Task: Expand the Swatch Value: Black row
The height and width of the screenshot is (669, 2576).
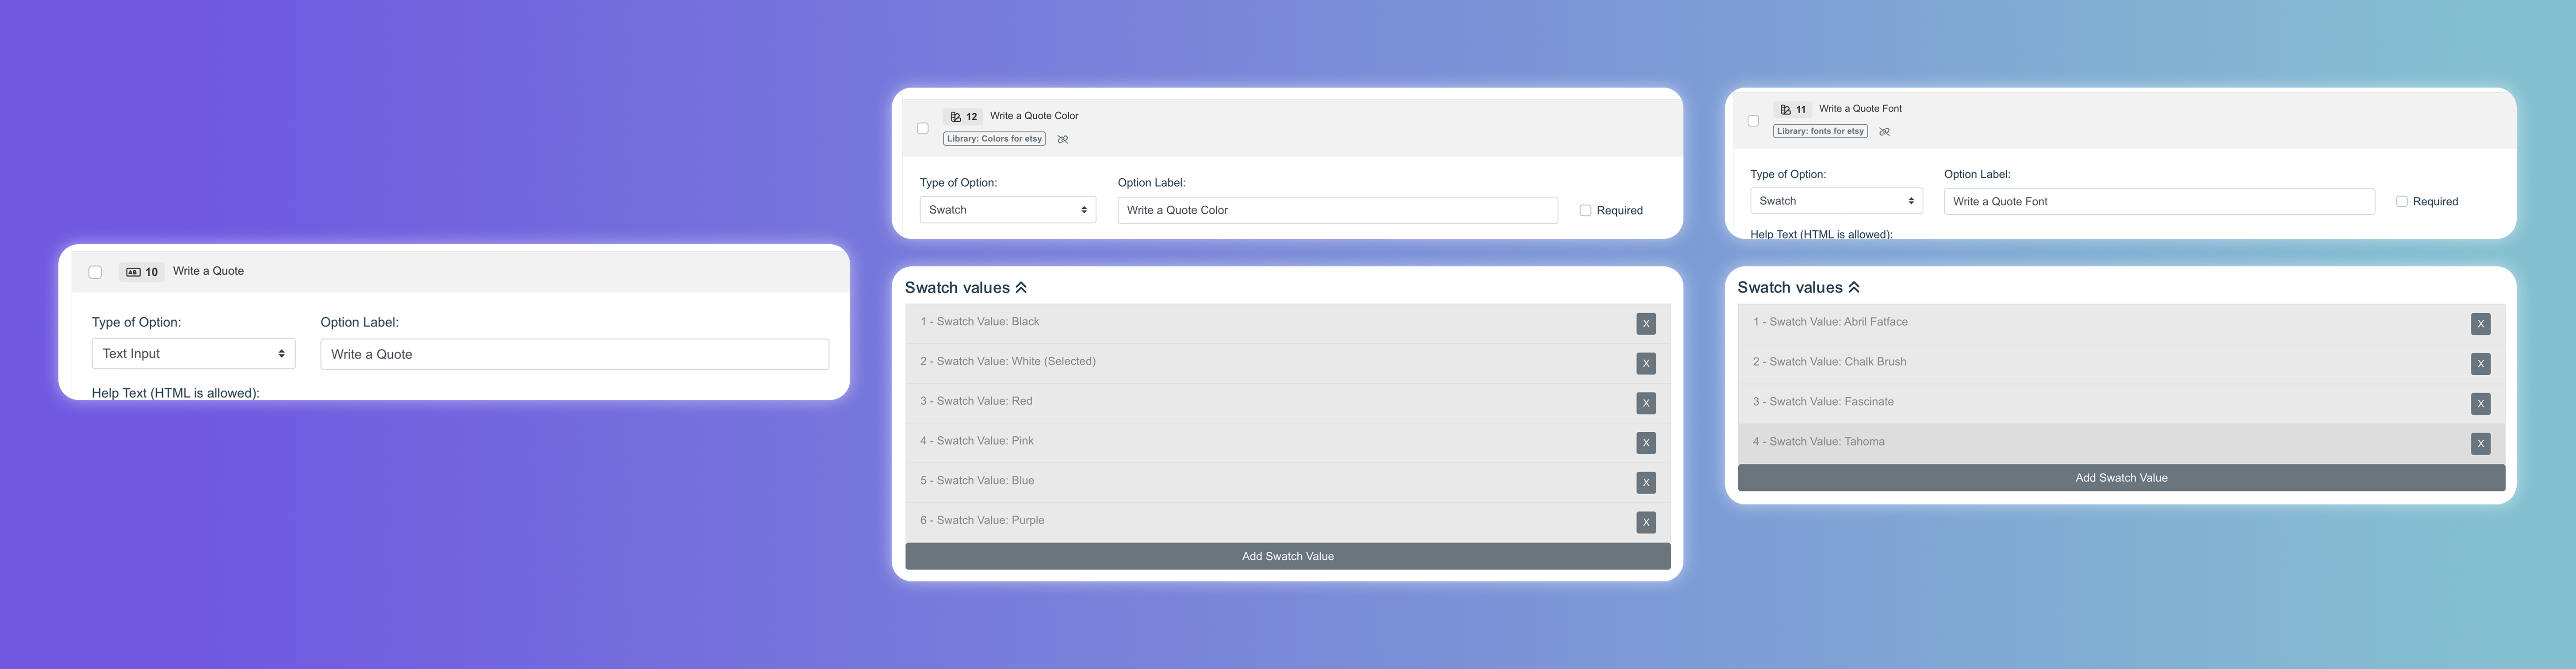Action: [1288, 324]
